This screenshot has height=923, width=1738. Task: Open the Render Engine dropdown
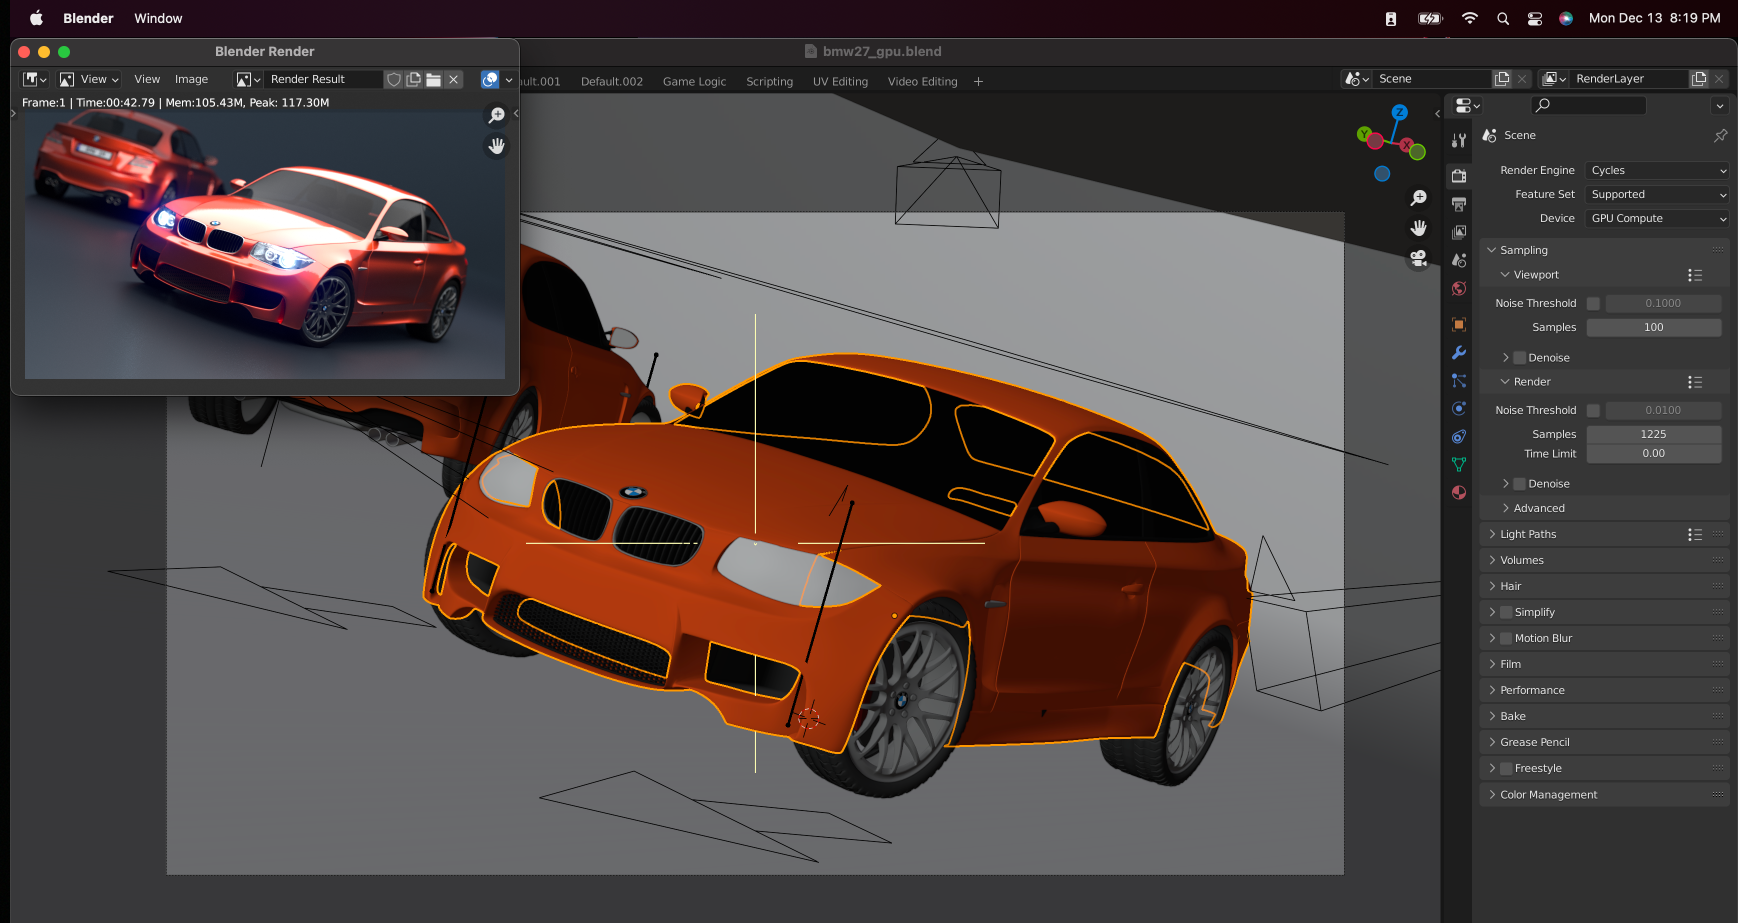pos(1657,170)
